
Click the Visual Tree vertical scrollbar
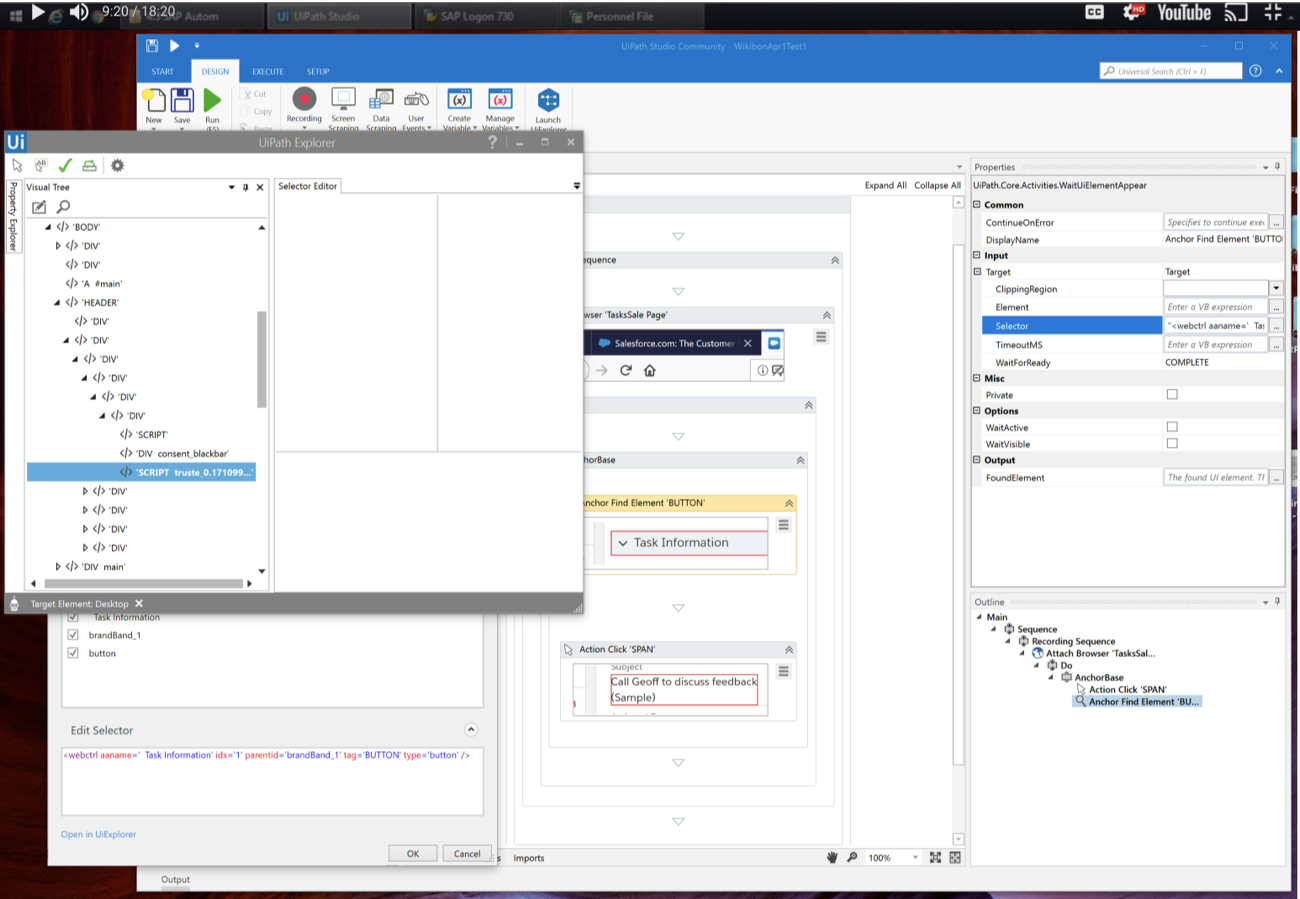[x=262, y=358]
